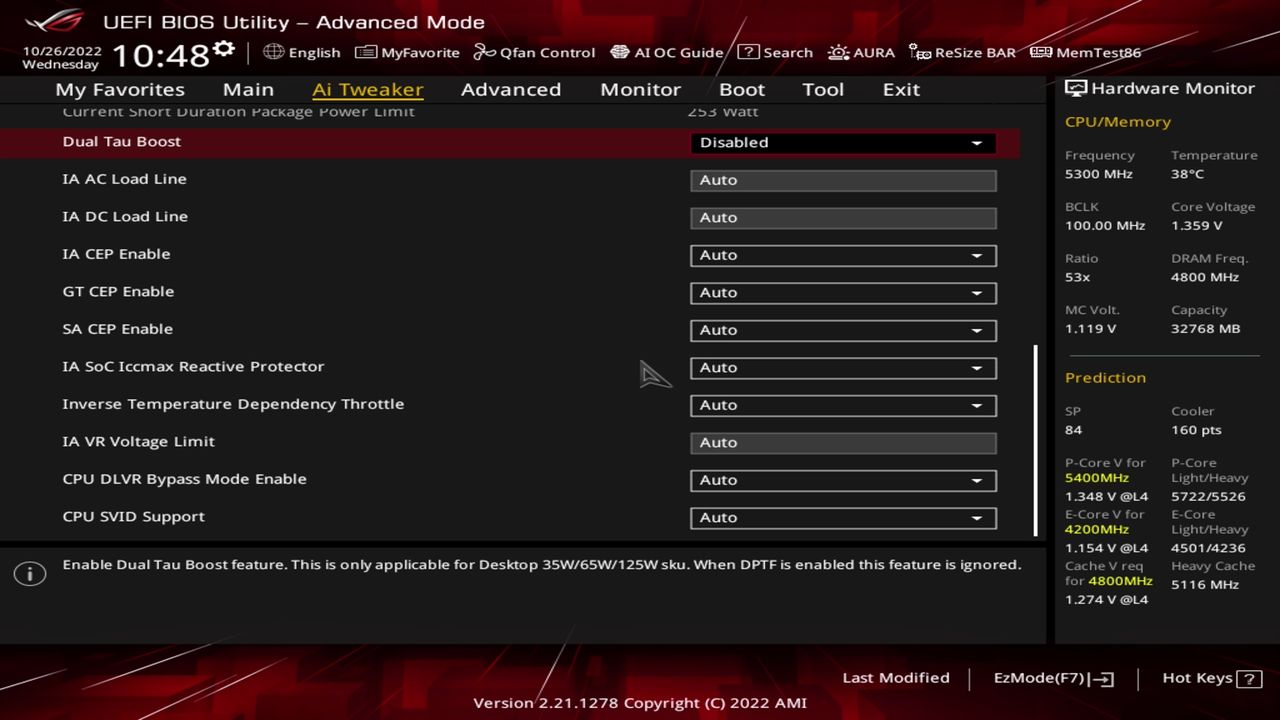The height and width of the screenshot is (720, 1280).
Task: Open the AI OC Guide icon
Action: [620, 52]
